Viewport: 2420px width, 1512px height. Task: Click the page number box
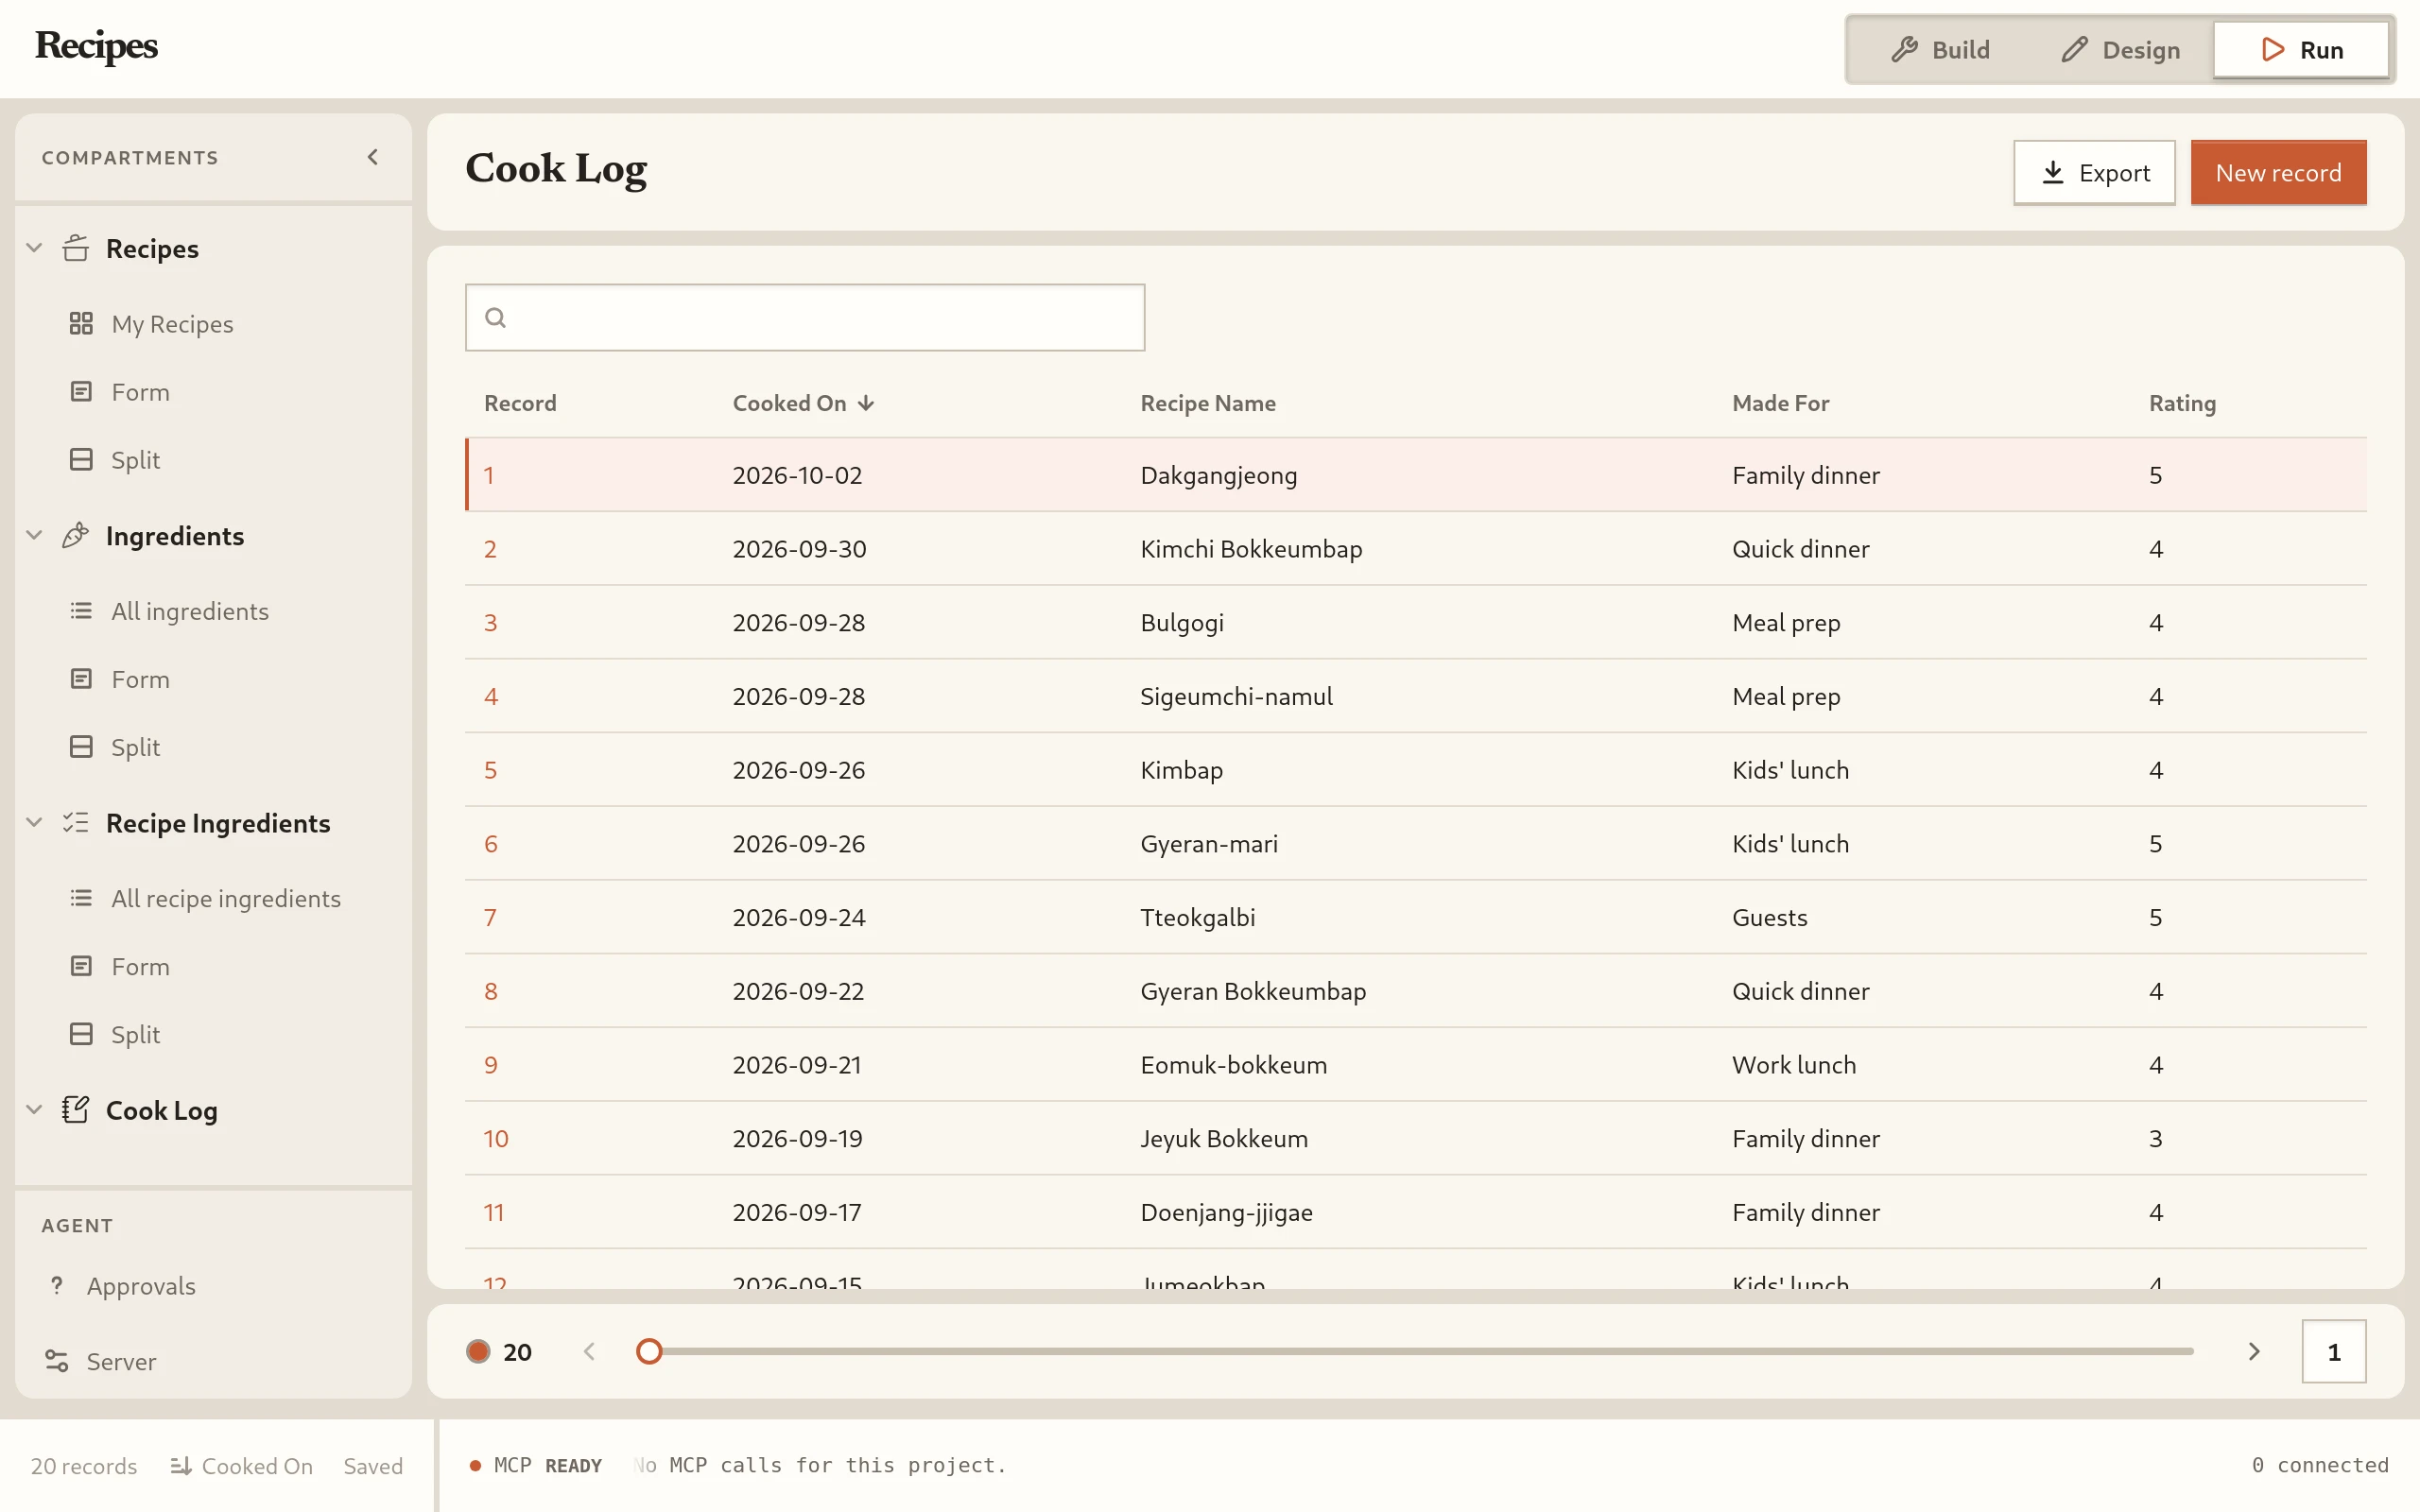coord(2333,1351)
